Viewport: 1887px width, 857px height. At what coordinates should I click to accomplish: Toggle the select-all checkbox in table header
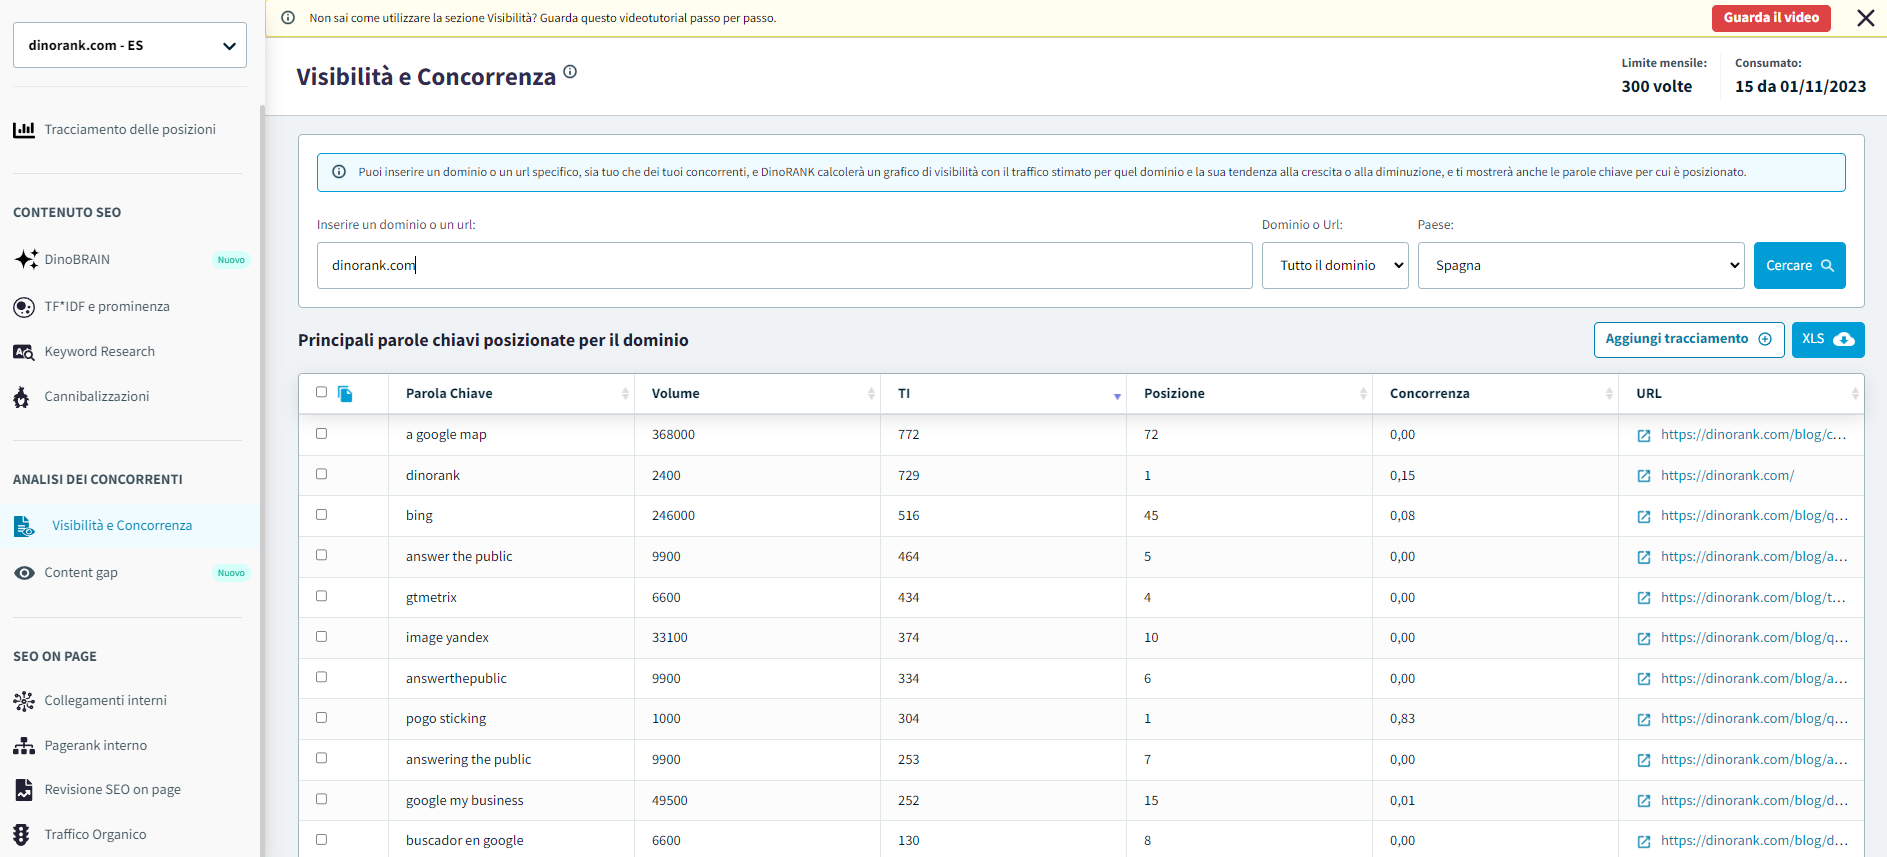pyautogui.click(x=321, y=392)
